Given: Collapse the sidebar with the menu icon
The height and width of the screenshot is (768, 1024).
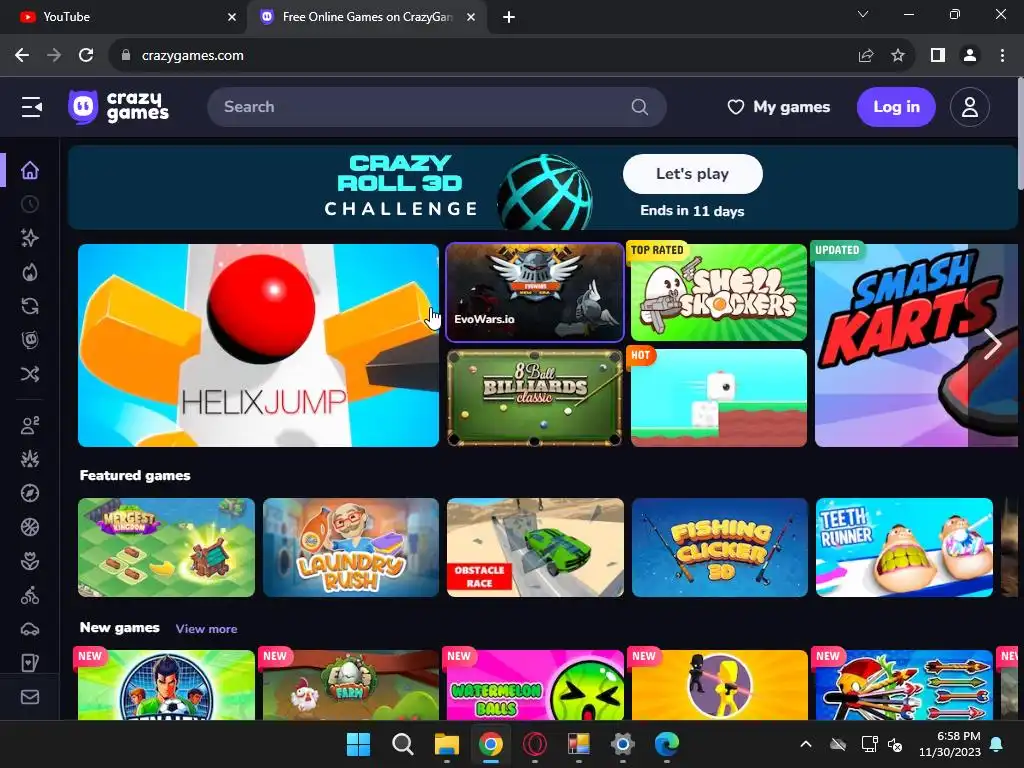Looking at the screenshot, I should (x=31, y=107).
